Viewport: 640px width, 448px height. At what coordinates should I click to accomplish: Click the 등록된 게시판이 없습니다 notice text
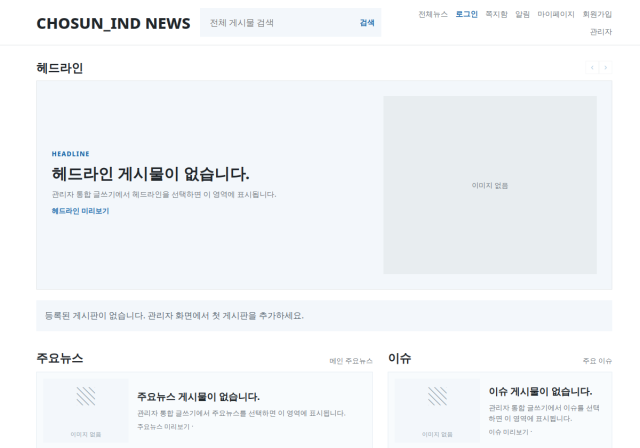pos(174,316)
